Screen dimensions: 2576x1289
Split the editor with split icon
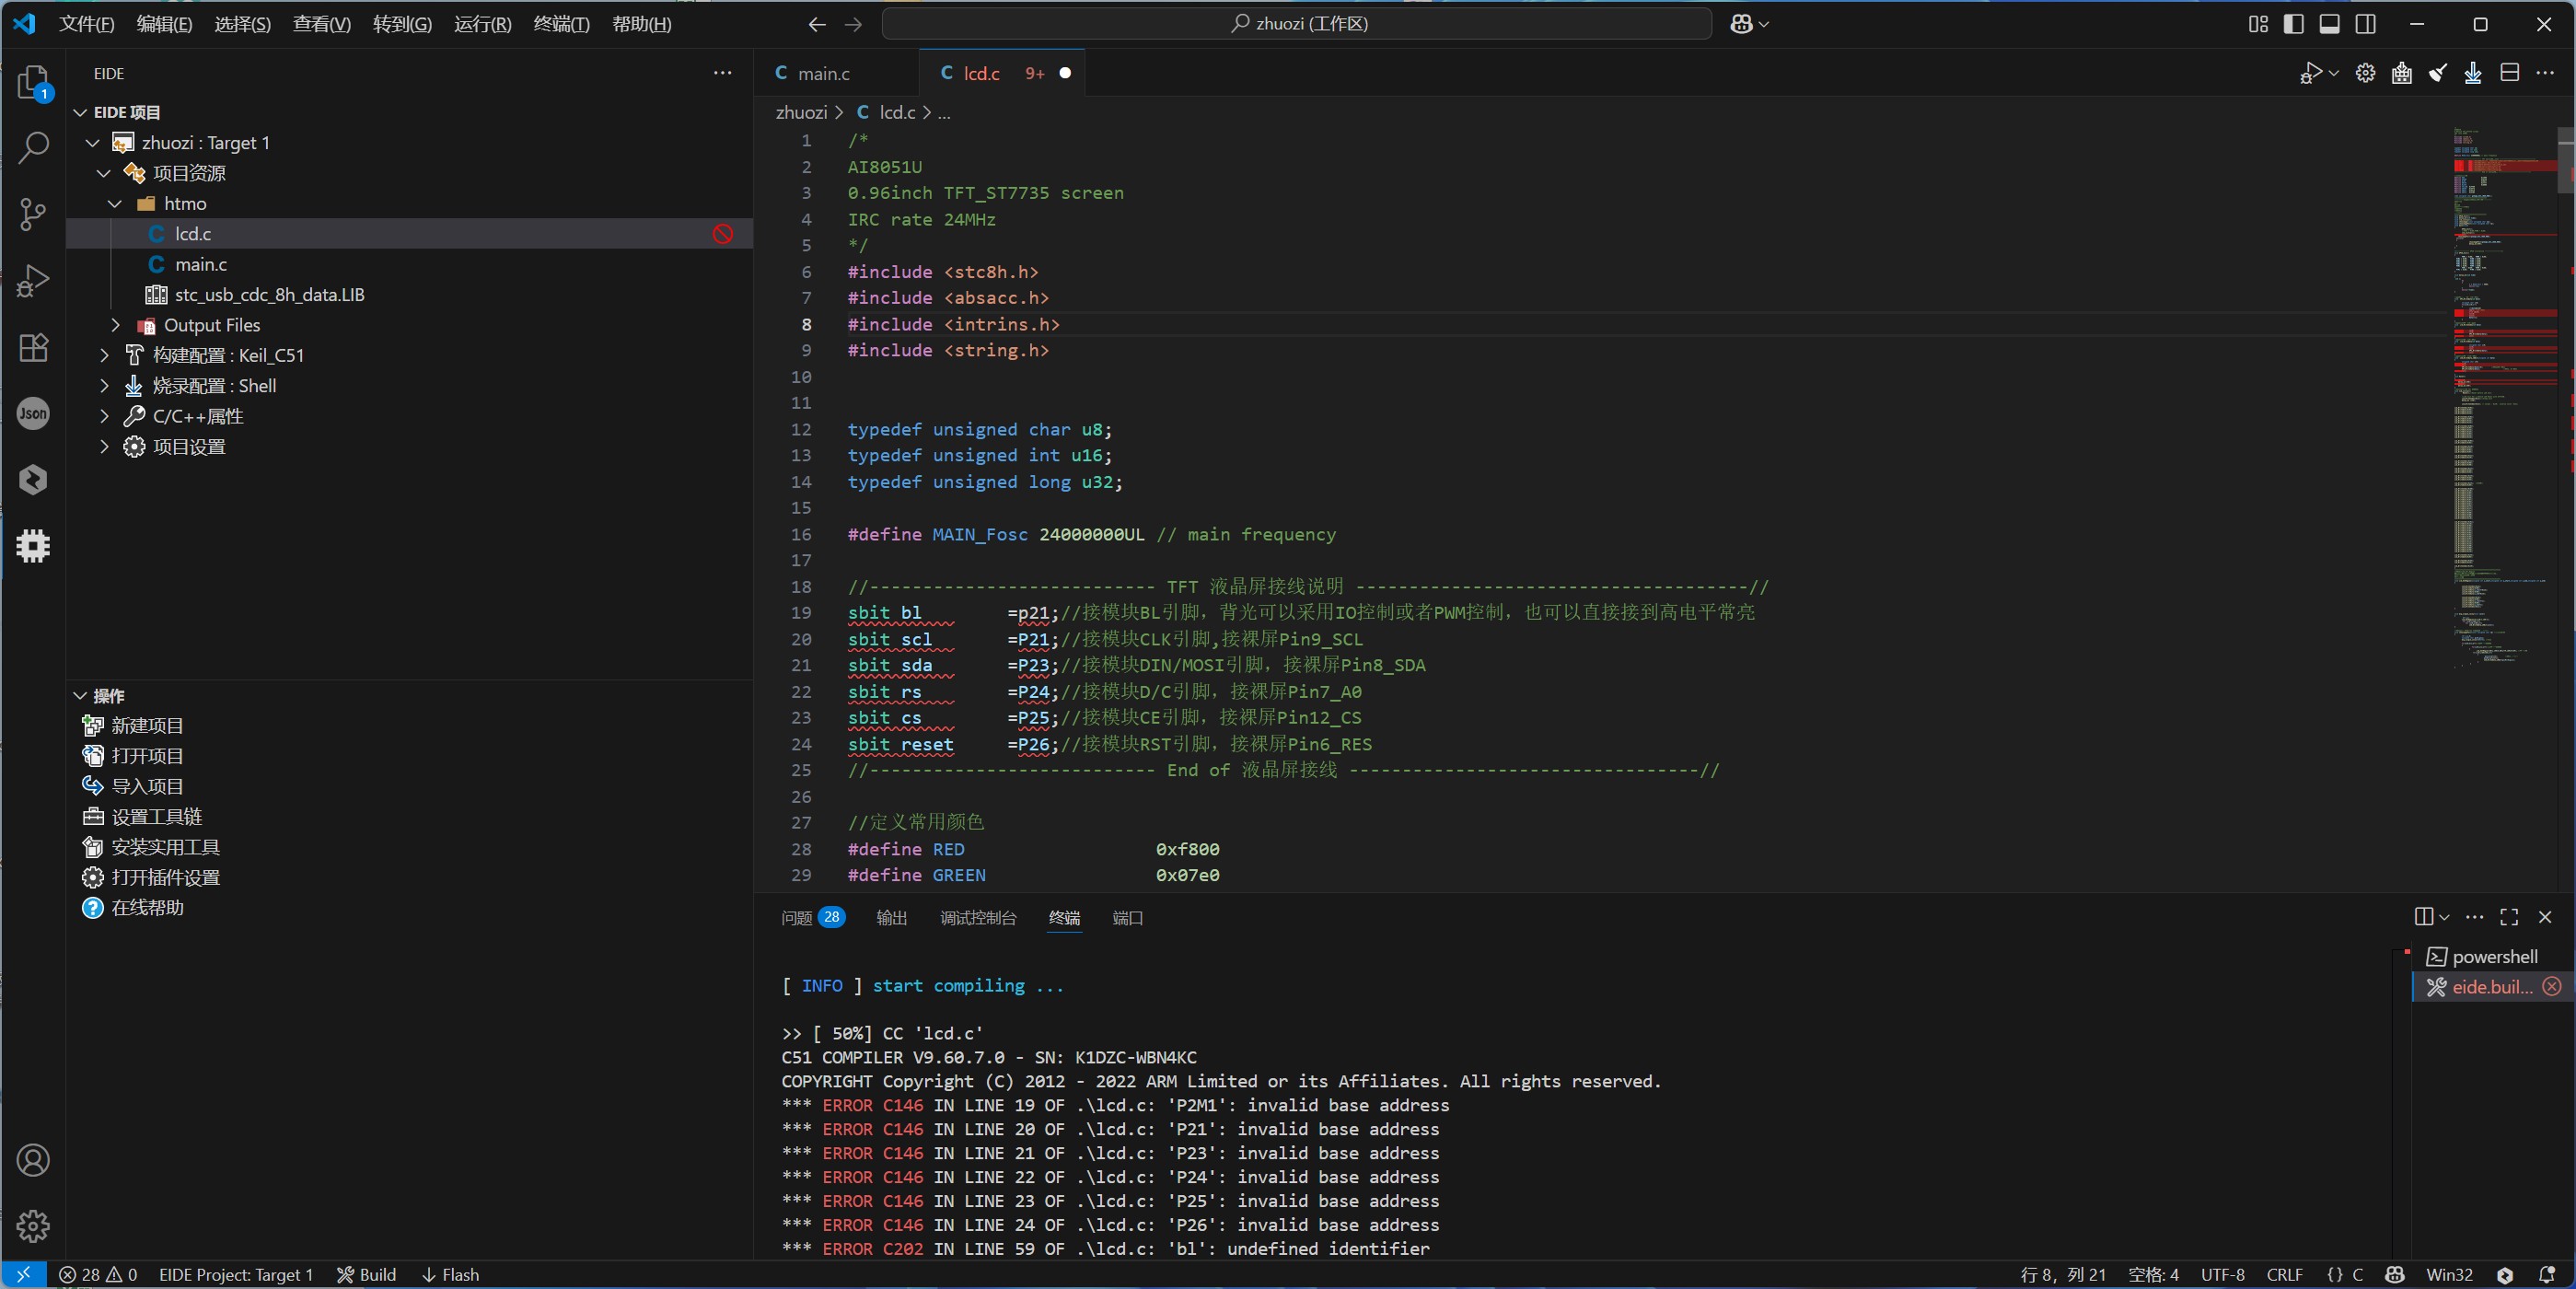pyautogui.click(x=2509, y=73)
